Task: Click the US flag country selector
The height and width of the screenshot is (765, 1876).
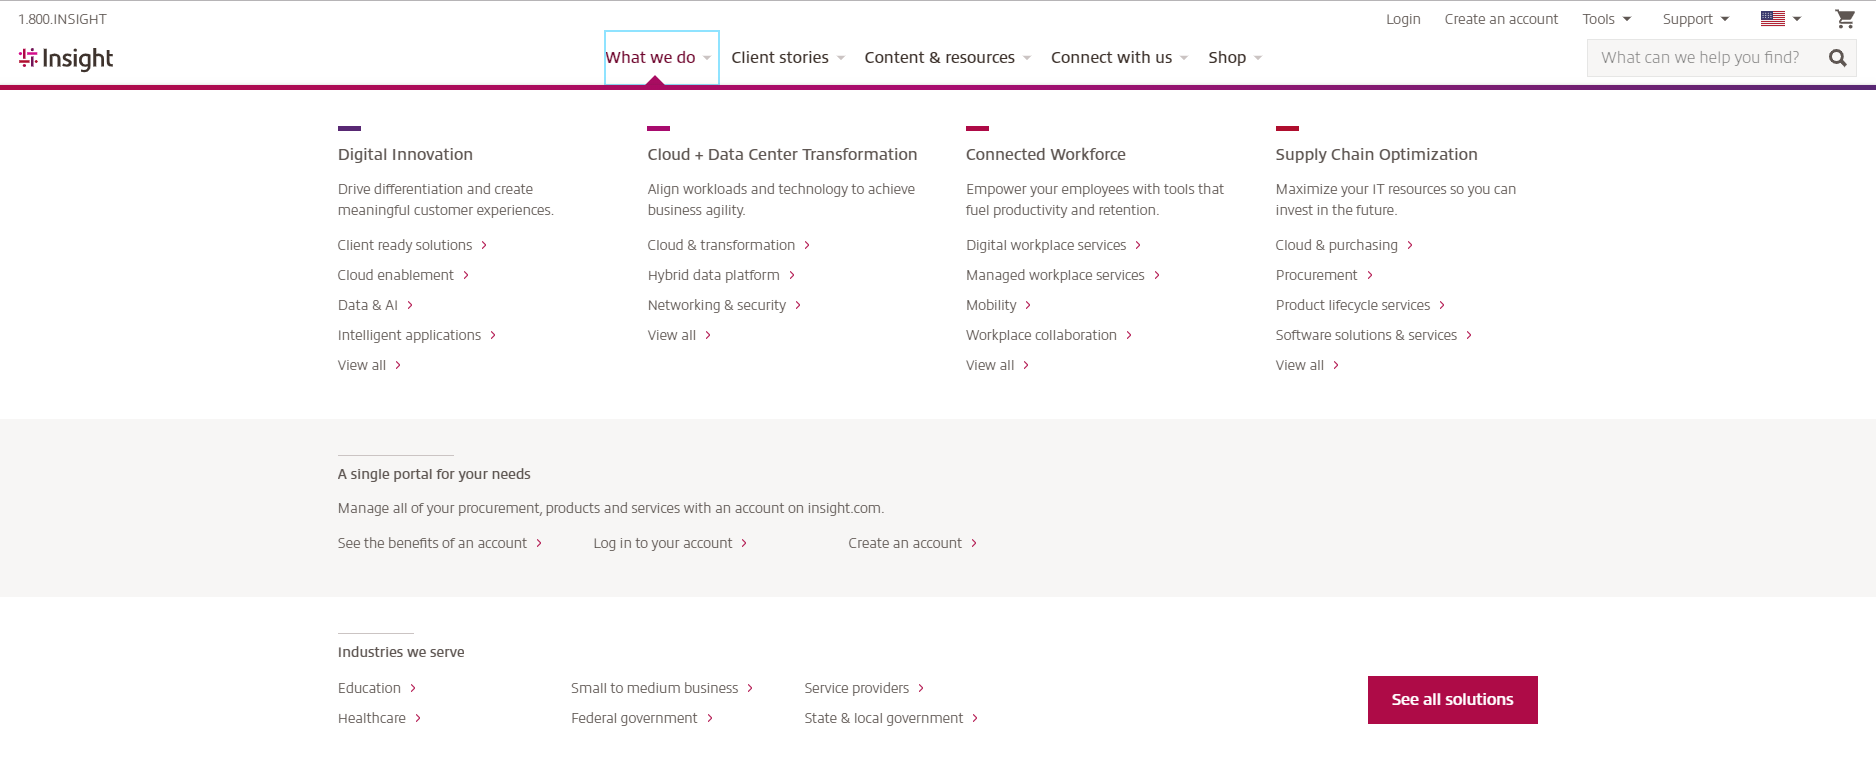Action: (x=1780, y=19)
